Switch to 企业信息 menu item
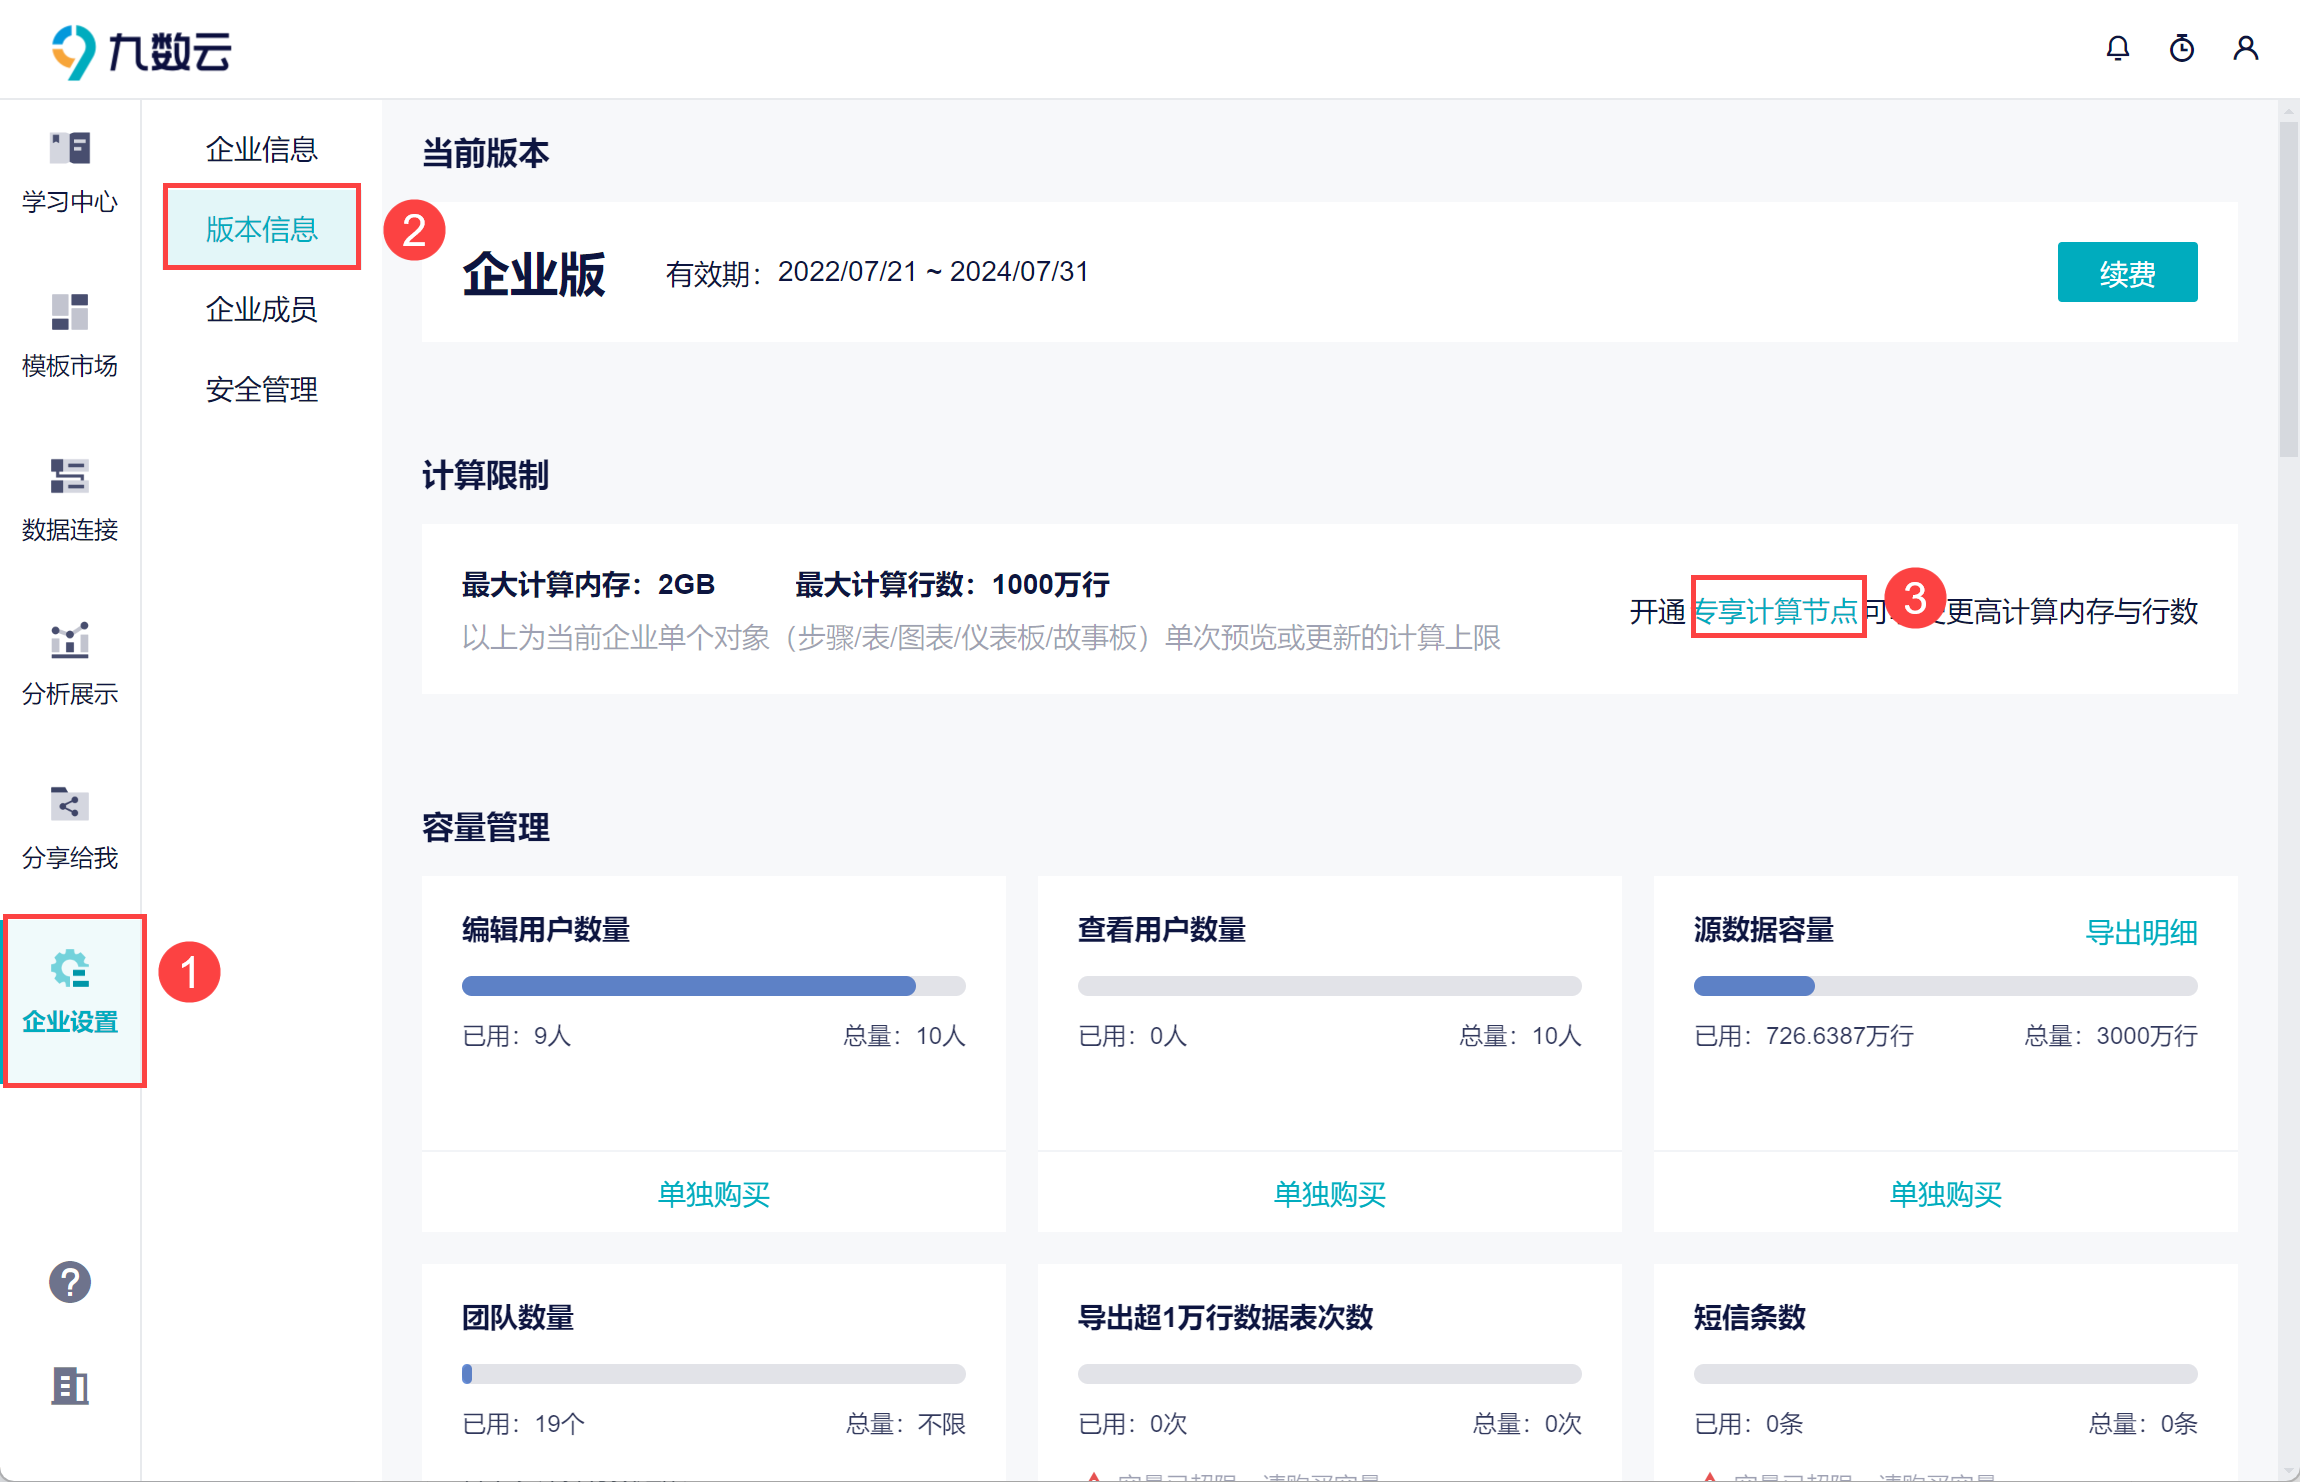Viewport: 2300px width, 1482px height. coord(261,149)
